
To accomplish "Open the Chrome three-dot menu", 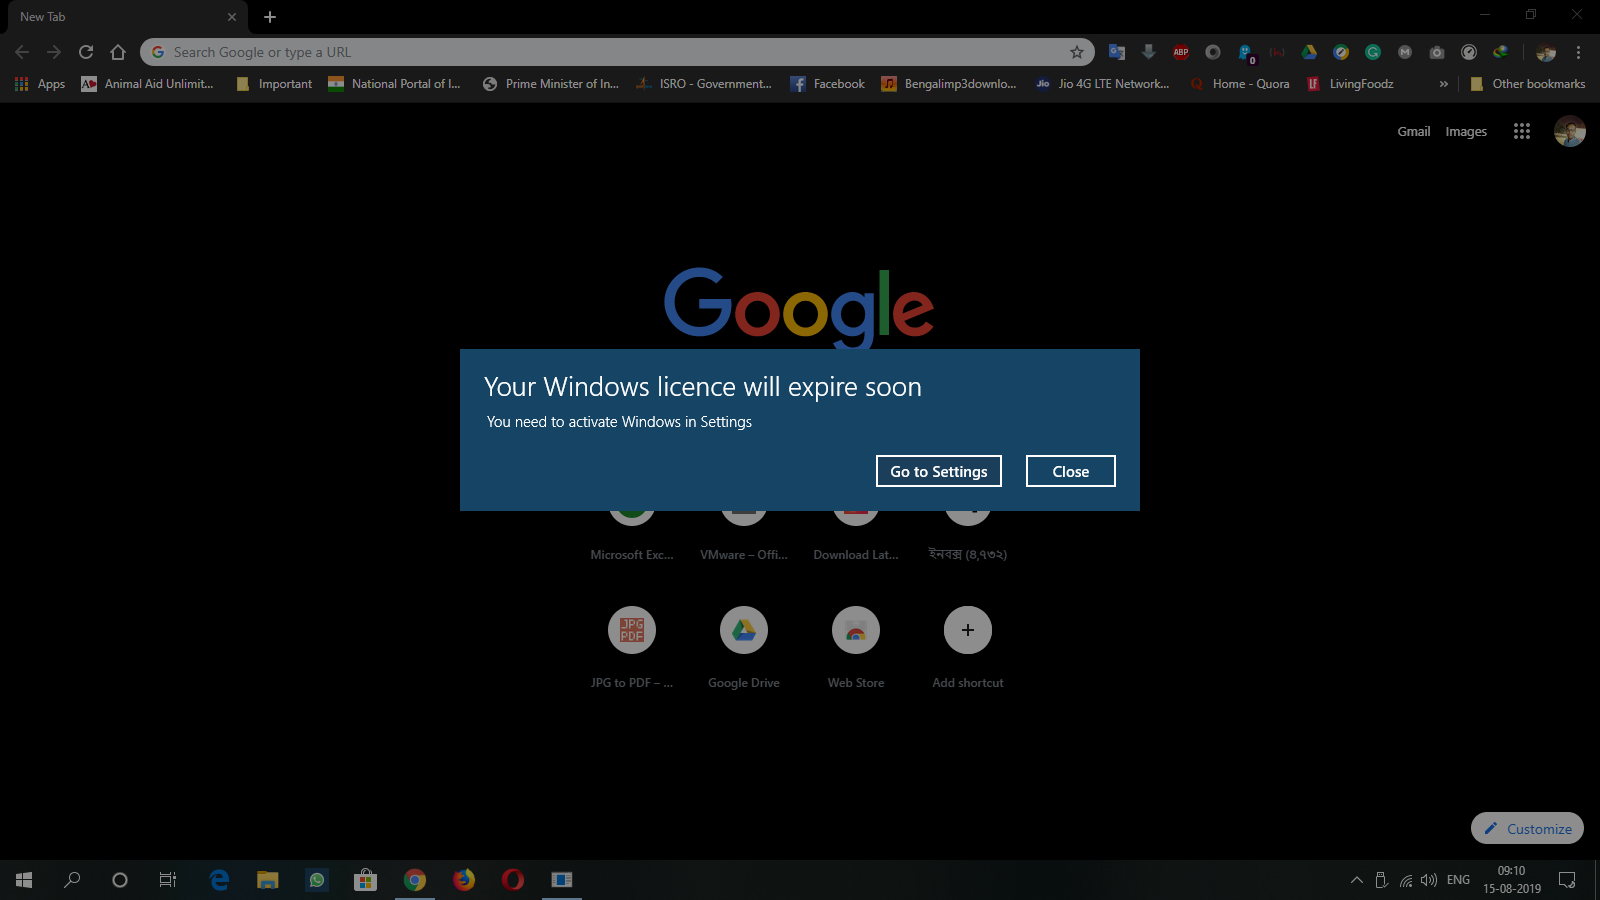I will click(x=1579, y=52).
